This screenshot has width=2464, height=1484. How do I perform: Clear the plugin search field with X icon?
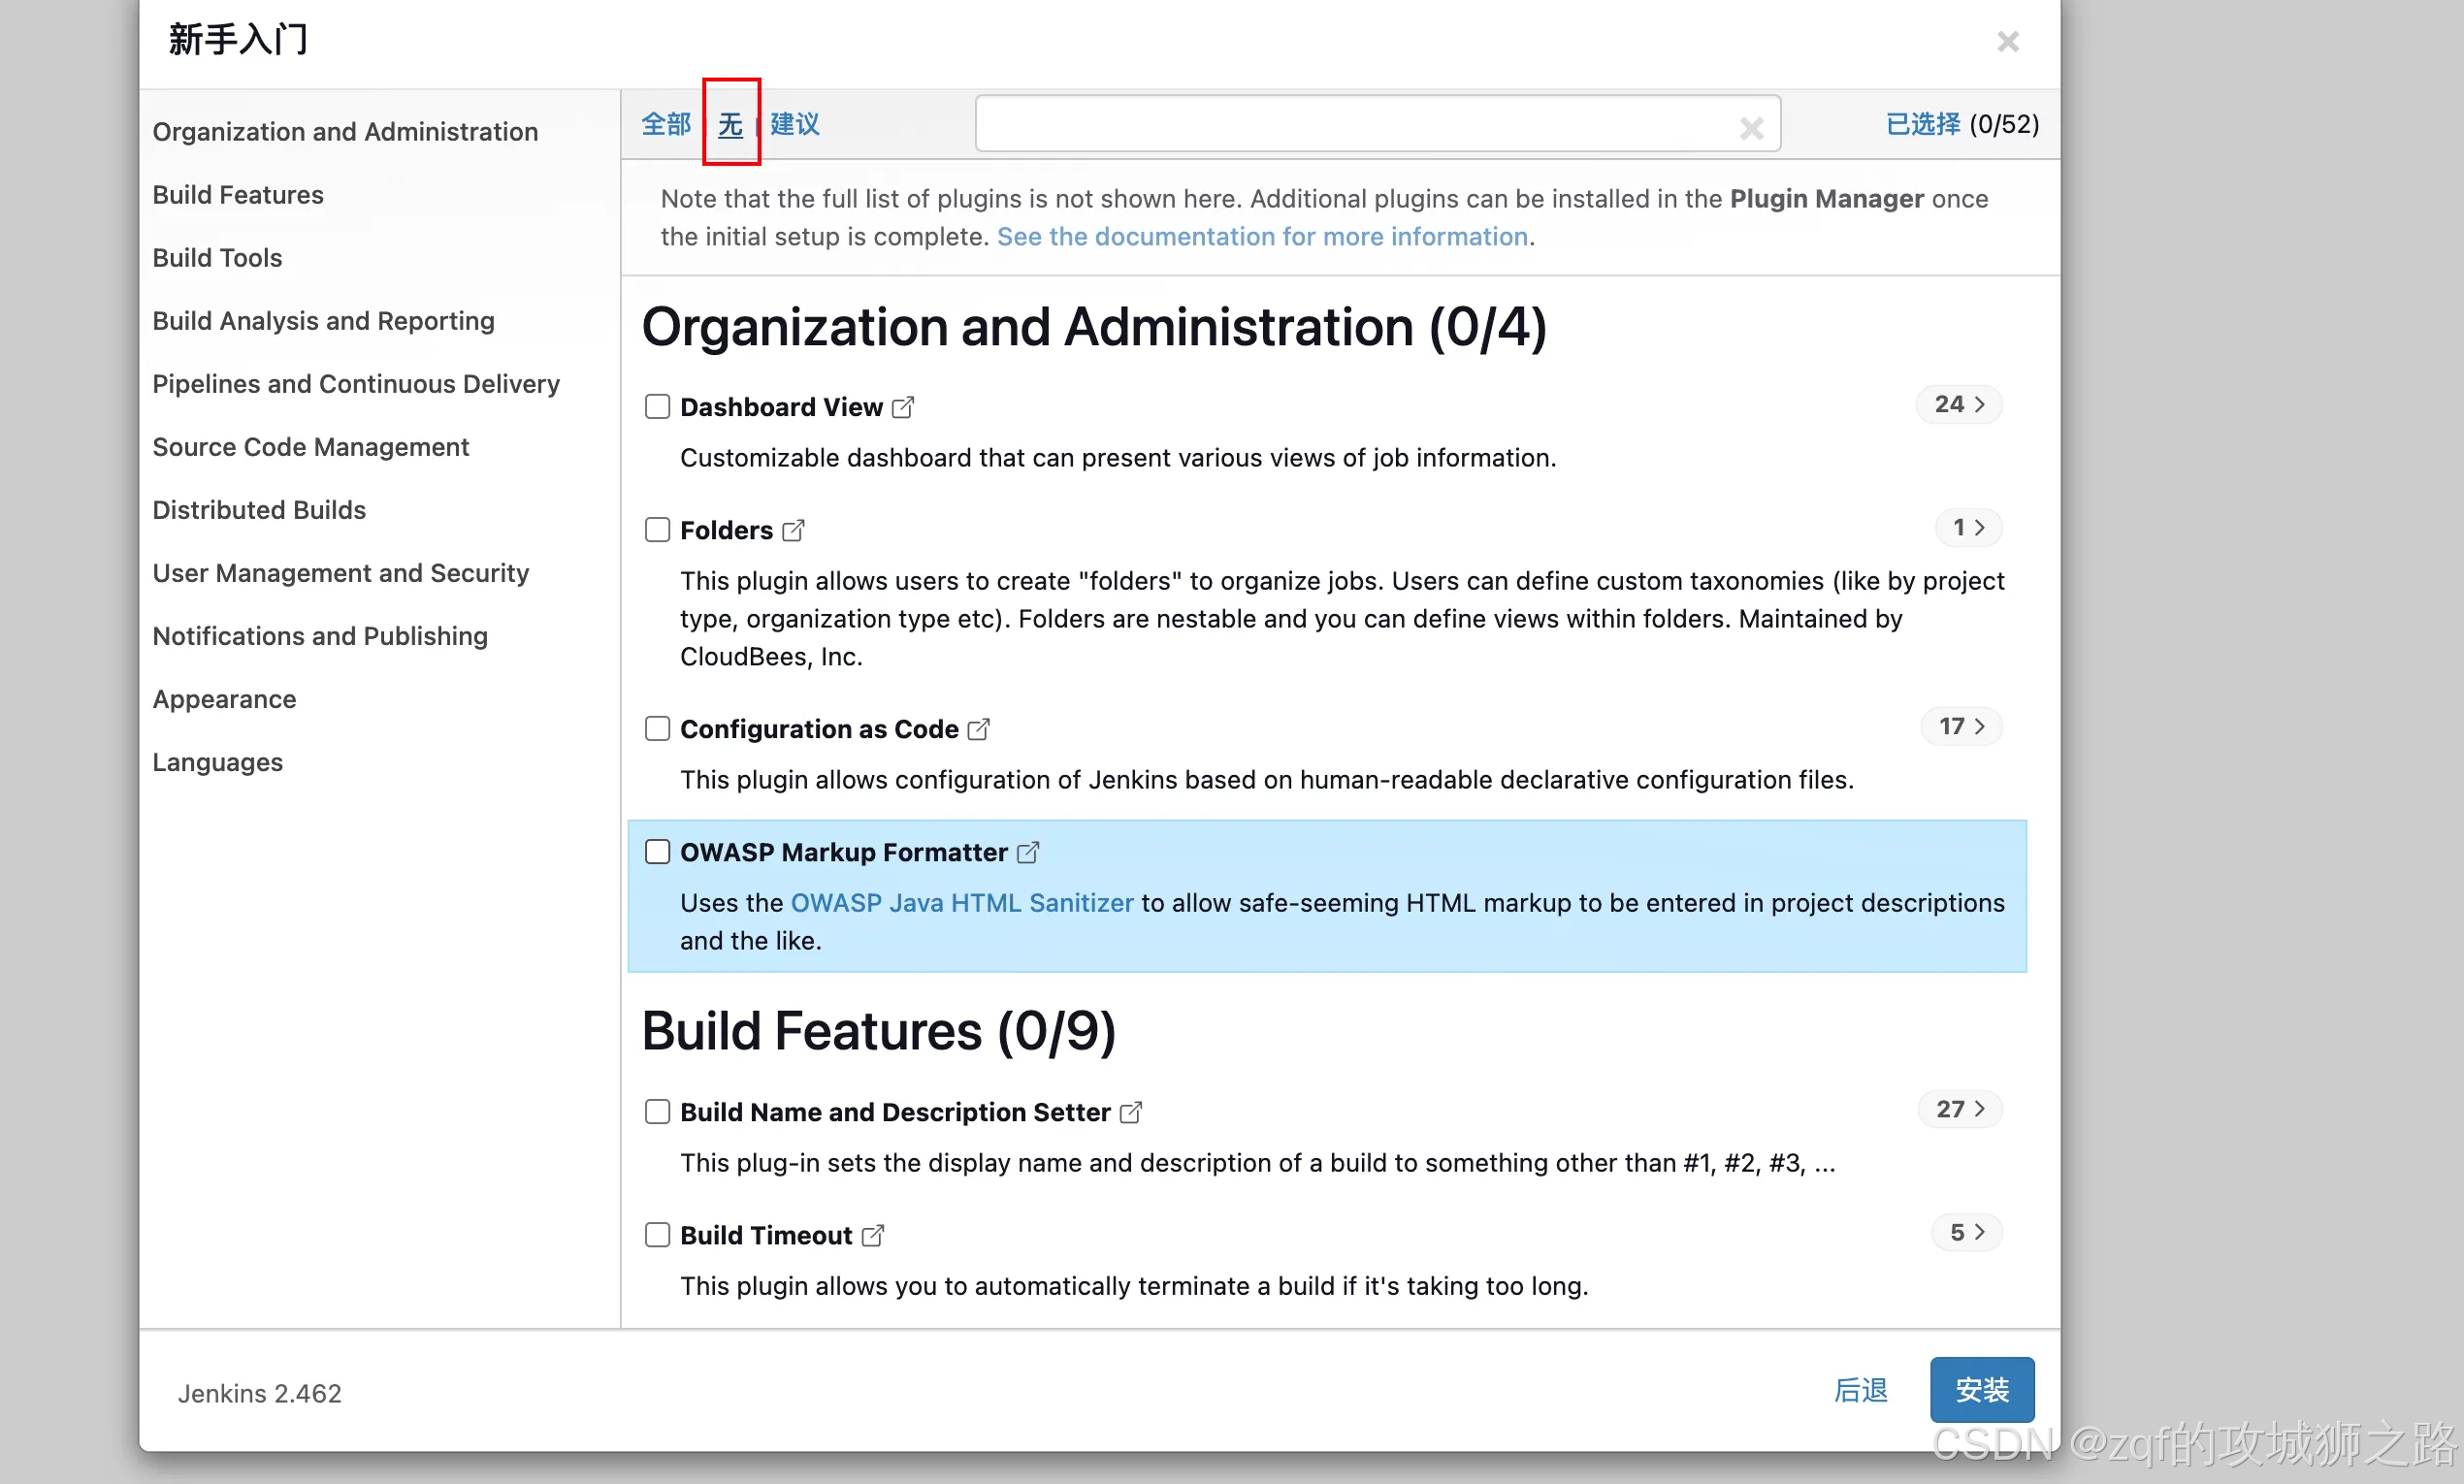pos(1750,128)
